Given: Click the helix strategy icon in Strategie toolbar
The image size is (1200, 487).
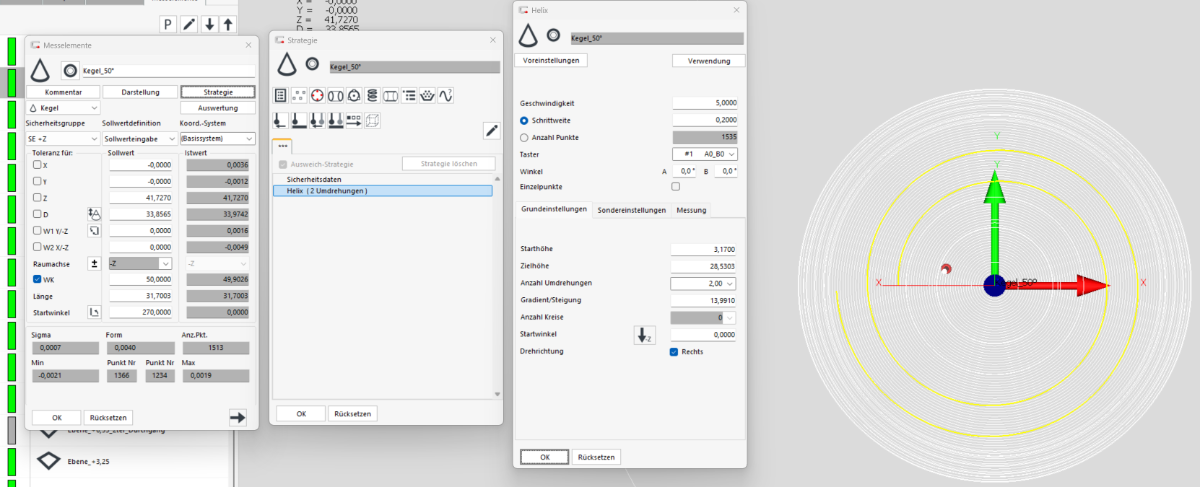Looking at the screenshot, I should [x=372, y=96].
